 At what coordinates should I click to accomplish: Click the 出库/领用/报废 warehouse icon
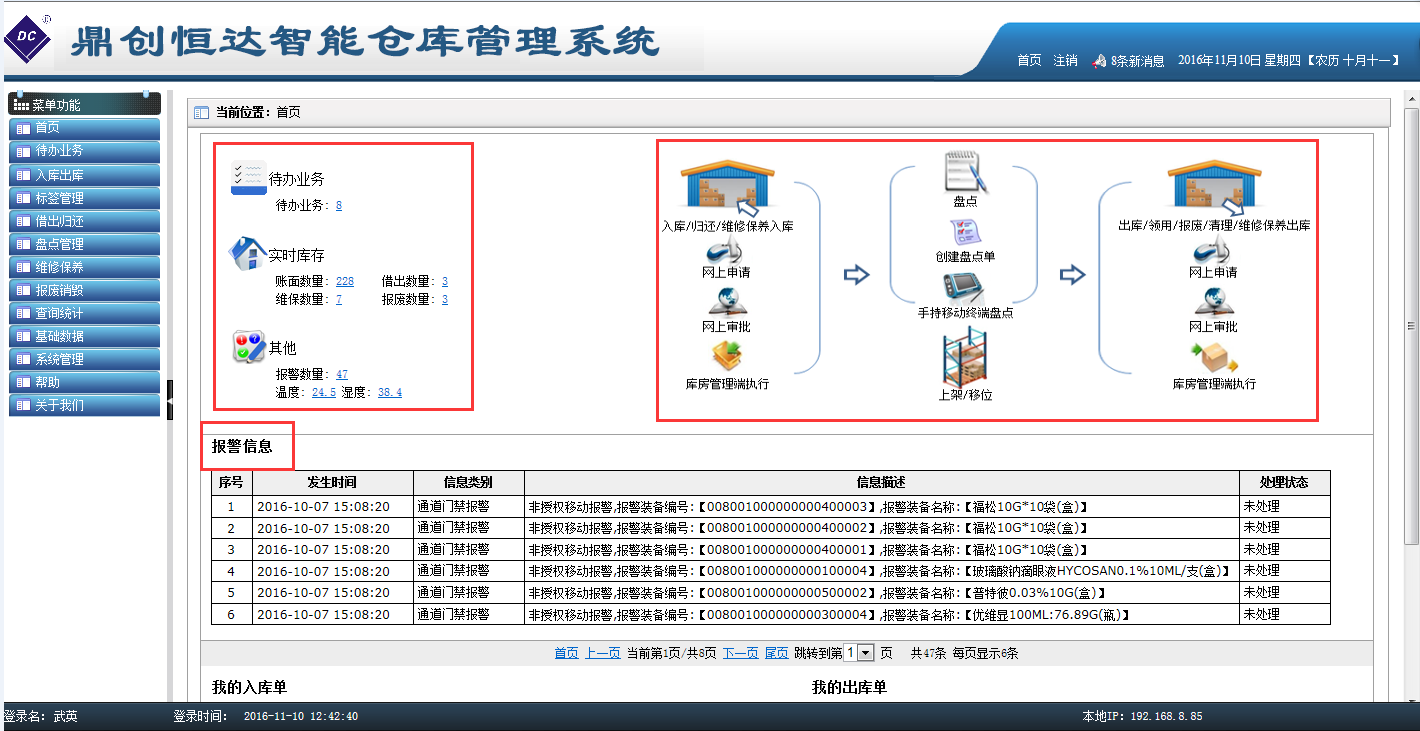1215,188
